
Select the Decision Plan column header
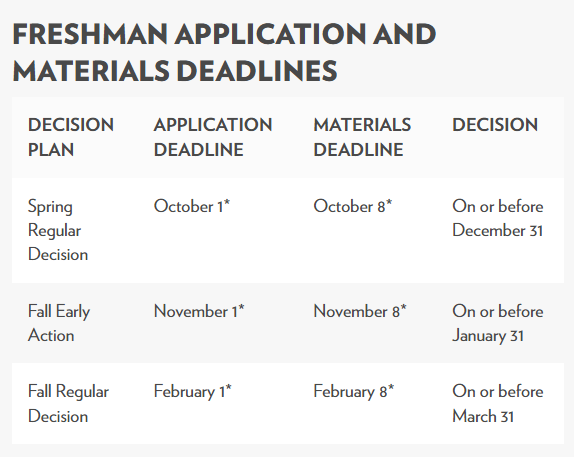click(x=71, y=137)
